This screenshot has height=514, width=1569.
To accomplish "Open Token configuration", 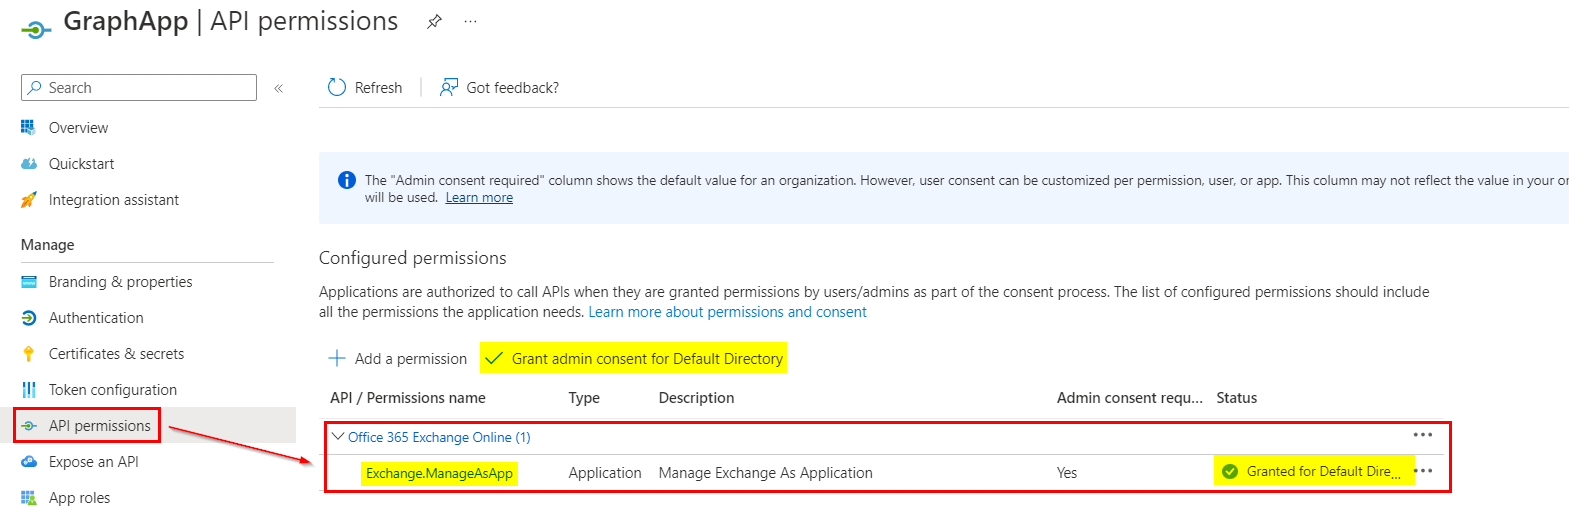I will pyautogui.click(x=112, y=390).
